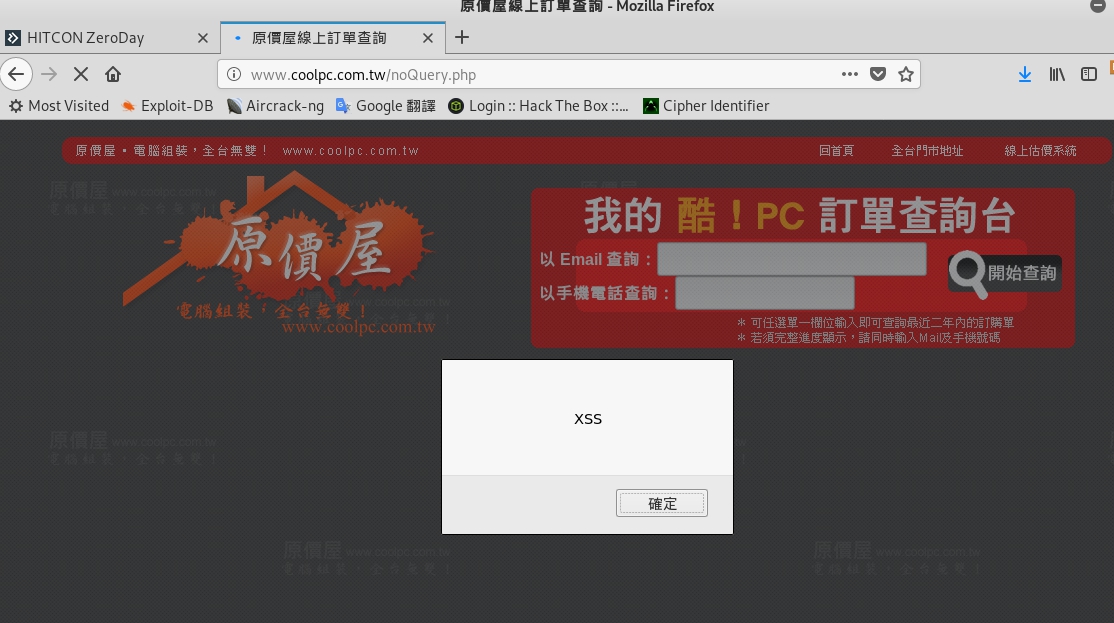
Task: Toggle the sidebar icon in toolbar
Action: click(x=1088, y=74)
